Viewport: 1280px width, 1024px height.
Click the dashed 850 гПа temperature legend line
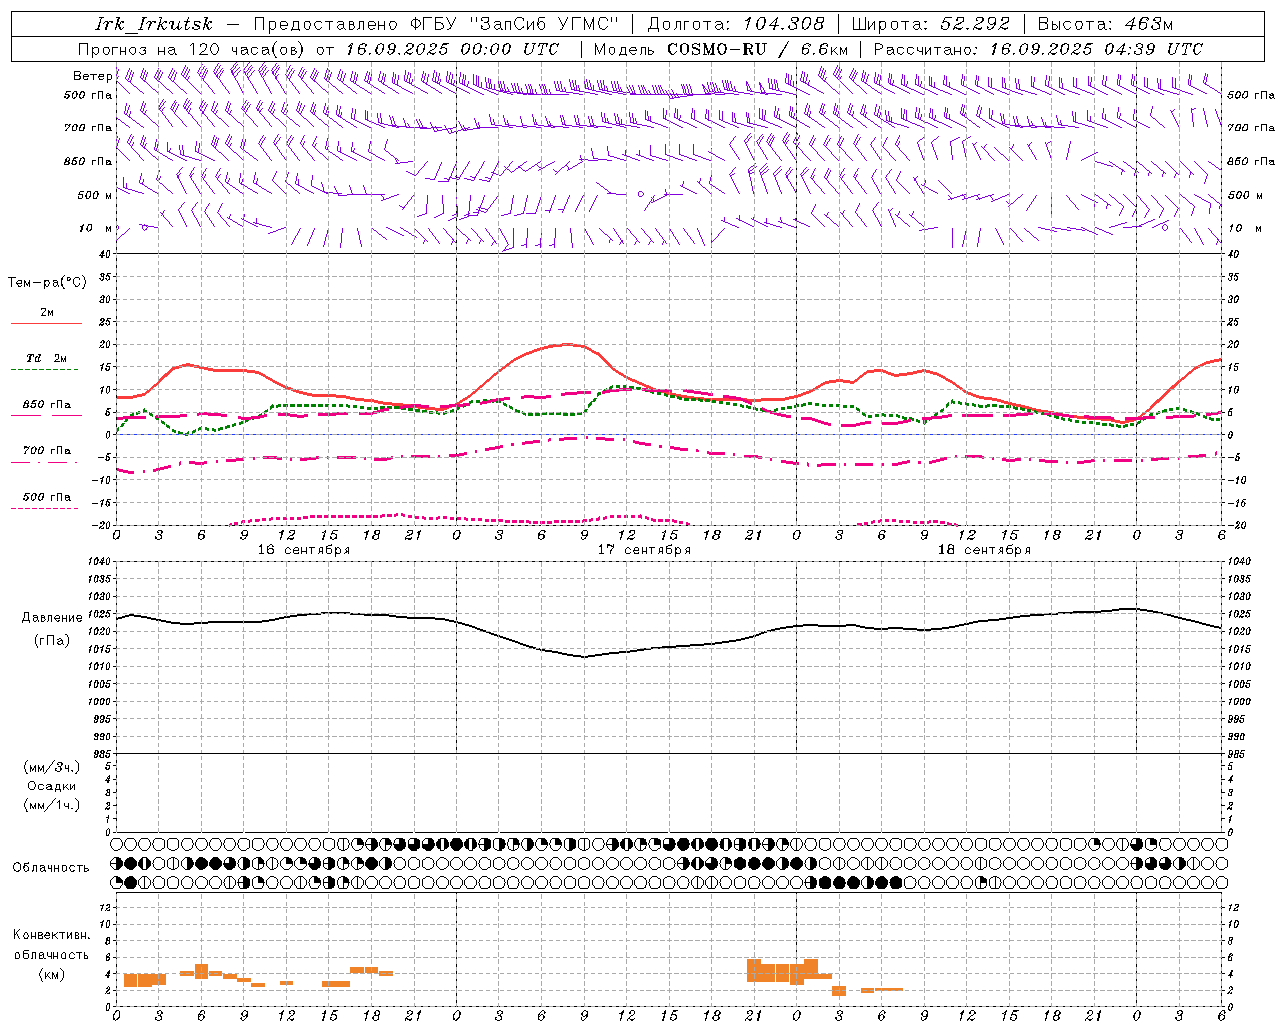46,415
